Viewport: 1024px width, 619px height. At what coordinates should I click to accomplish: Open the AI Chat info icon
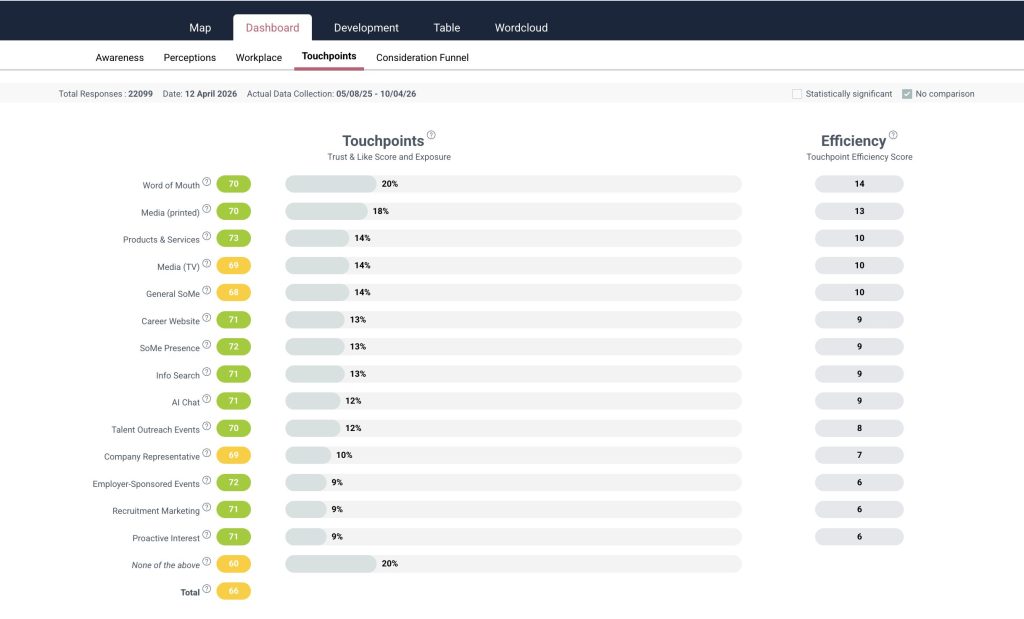pyautogui.click(x=207, y=399)
